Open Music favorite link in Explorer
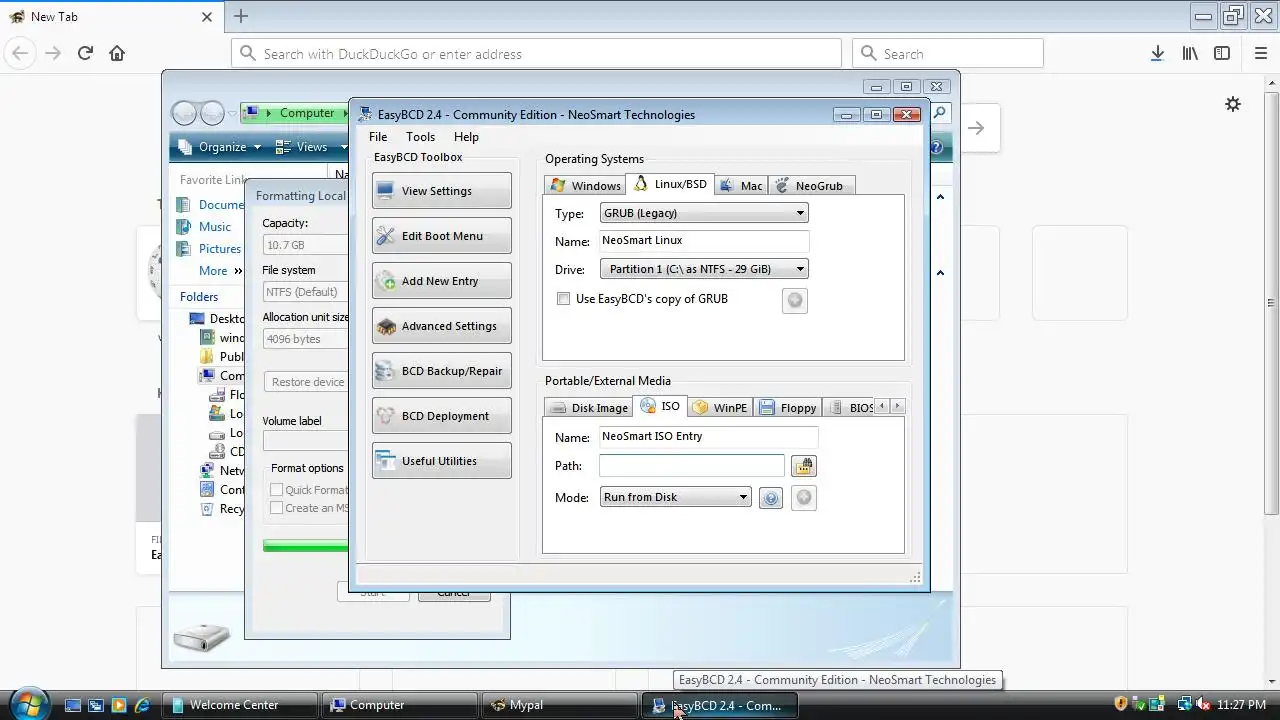1280x720 pixels. 205,227
